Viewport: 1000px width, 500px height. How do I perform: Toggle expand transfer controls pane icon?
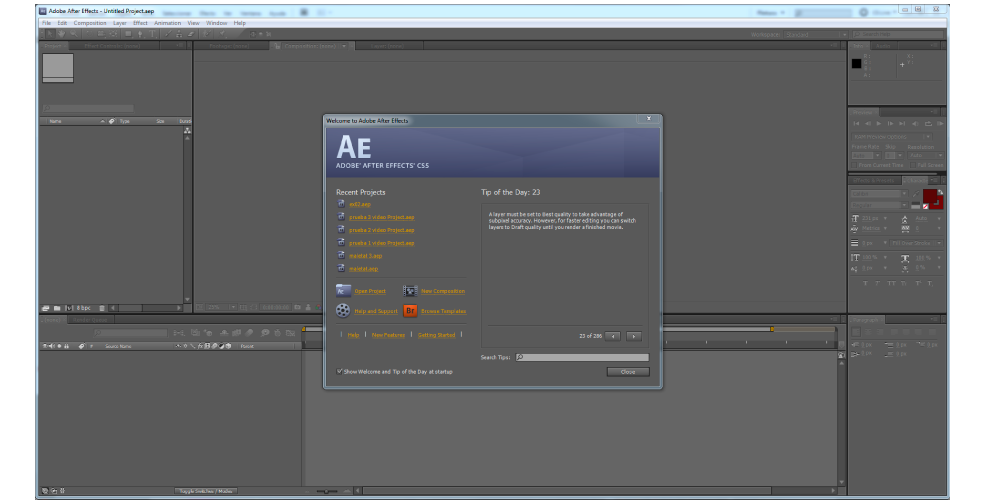pyautogui.click(x=54, y=491)
